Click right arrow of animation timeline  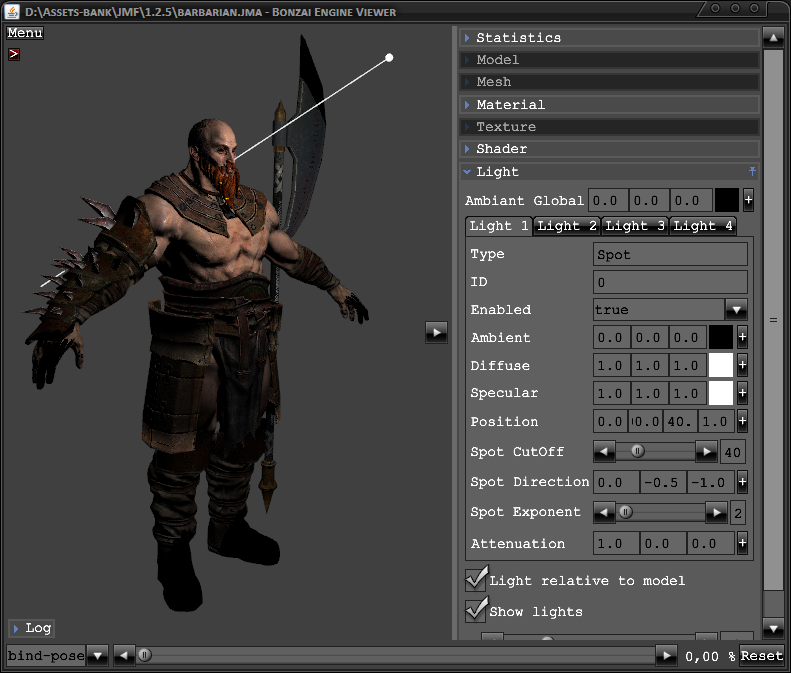(666, 655)
